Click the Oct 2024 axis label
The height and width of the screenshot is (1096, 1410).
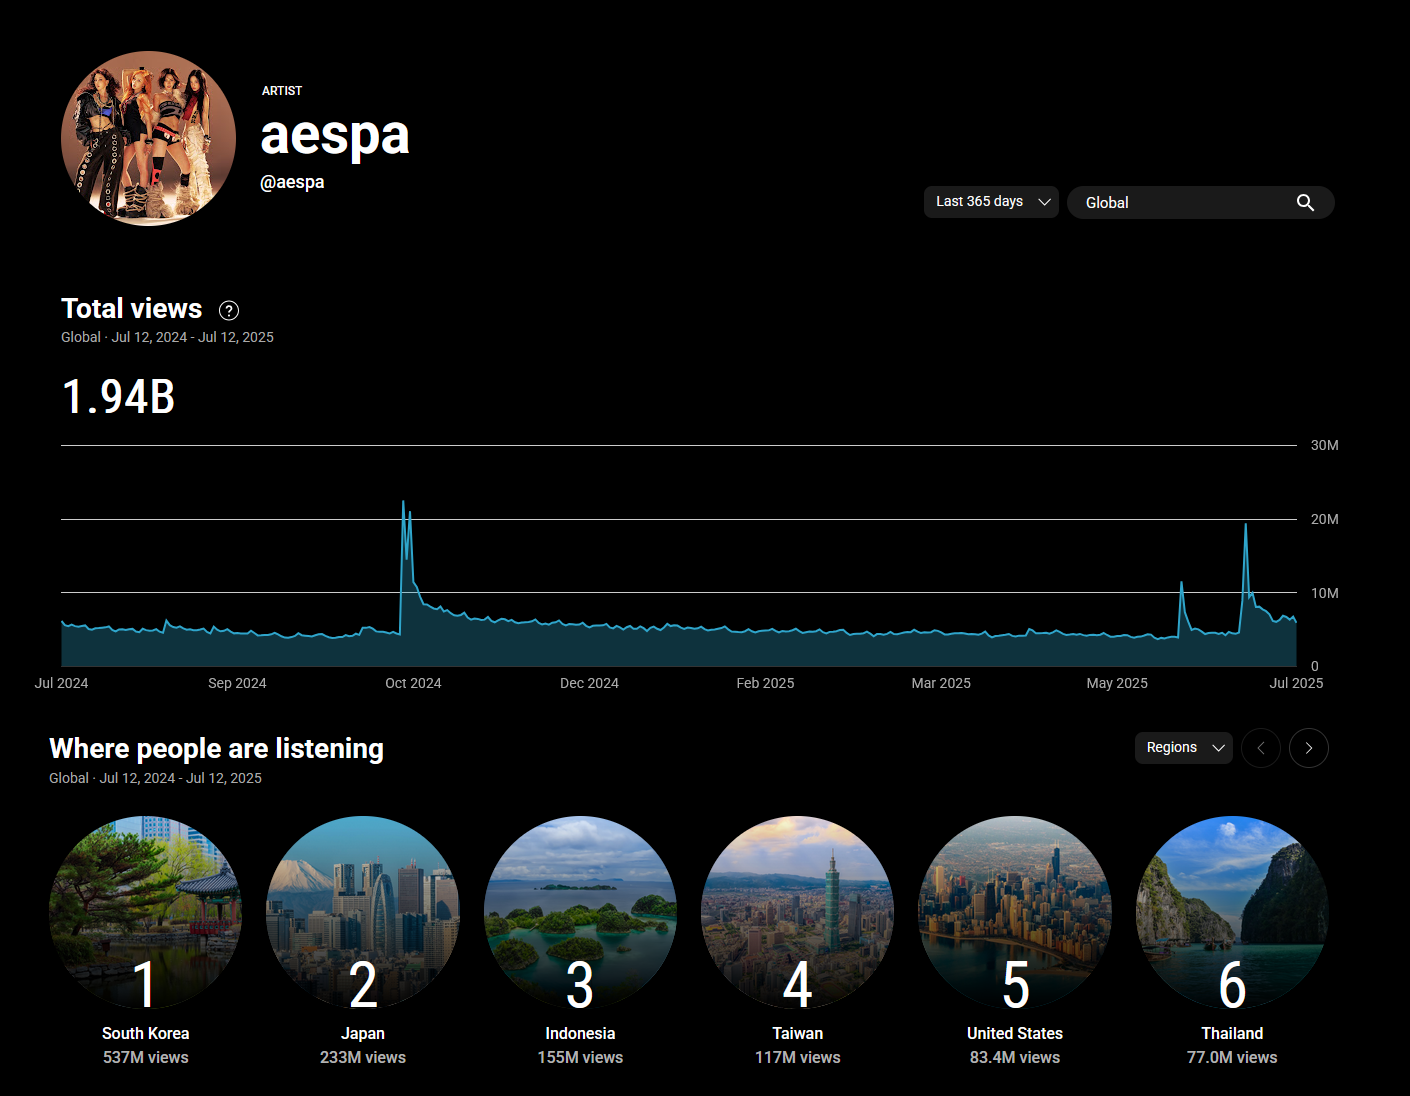coord(413,683)
